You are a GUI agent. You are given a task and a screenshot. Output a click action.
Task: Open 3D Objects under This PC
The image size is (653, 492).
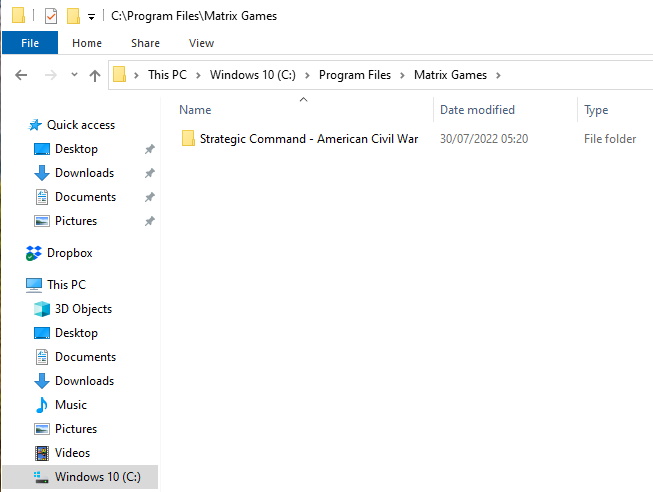point(83,309)
